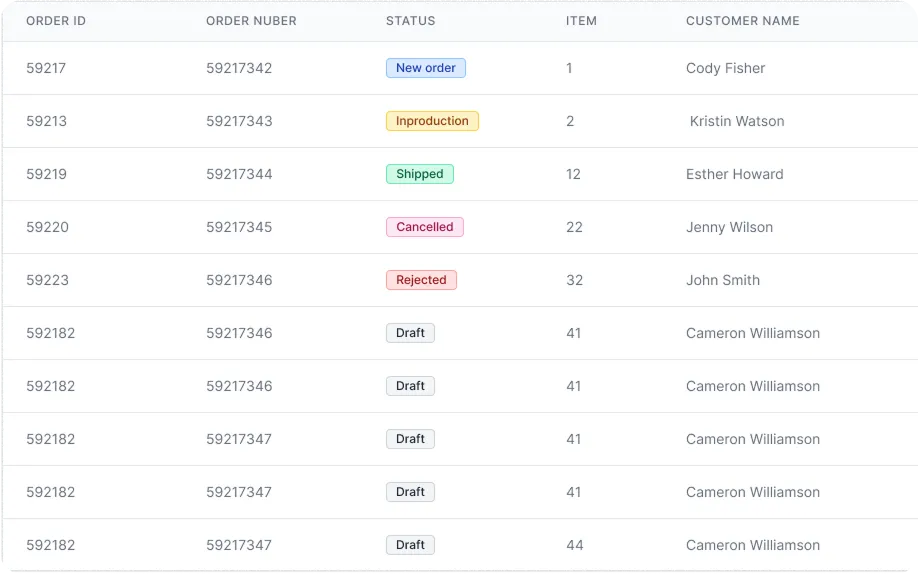Open customer Kristin Watson

[x=737, y=121]
